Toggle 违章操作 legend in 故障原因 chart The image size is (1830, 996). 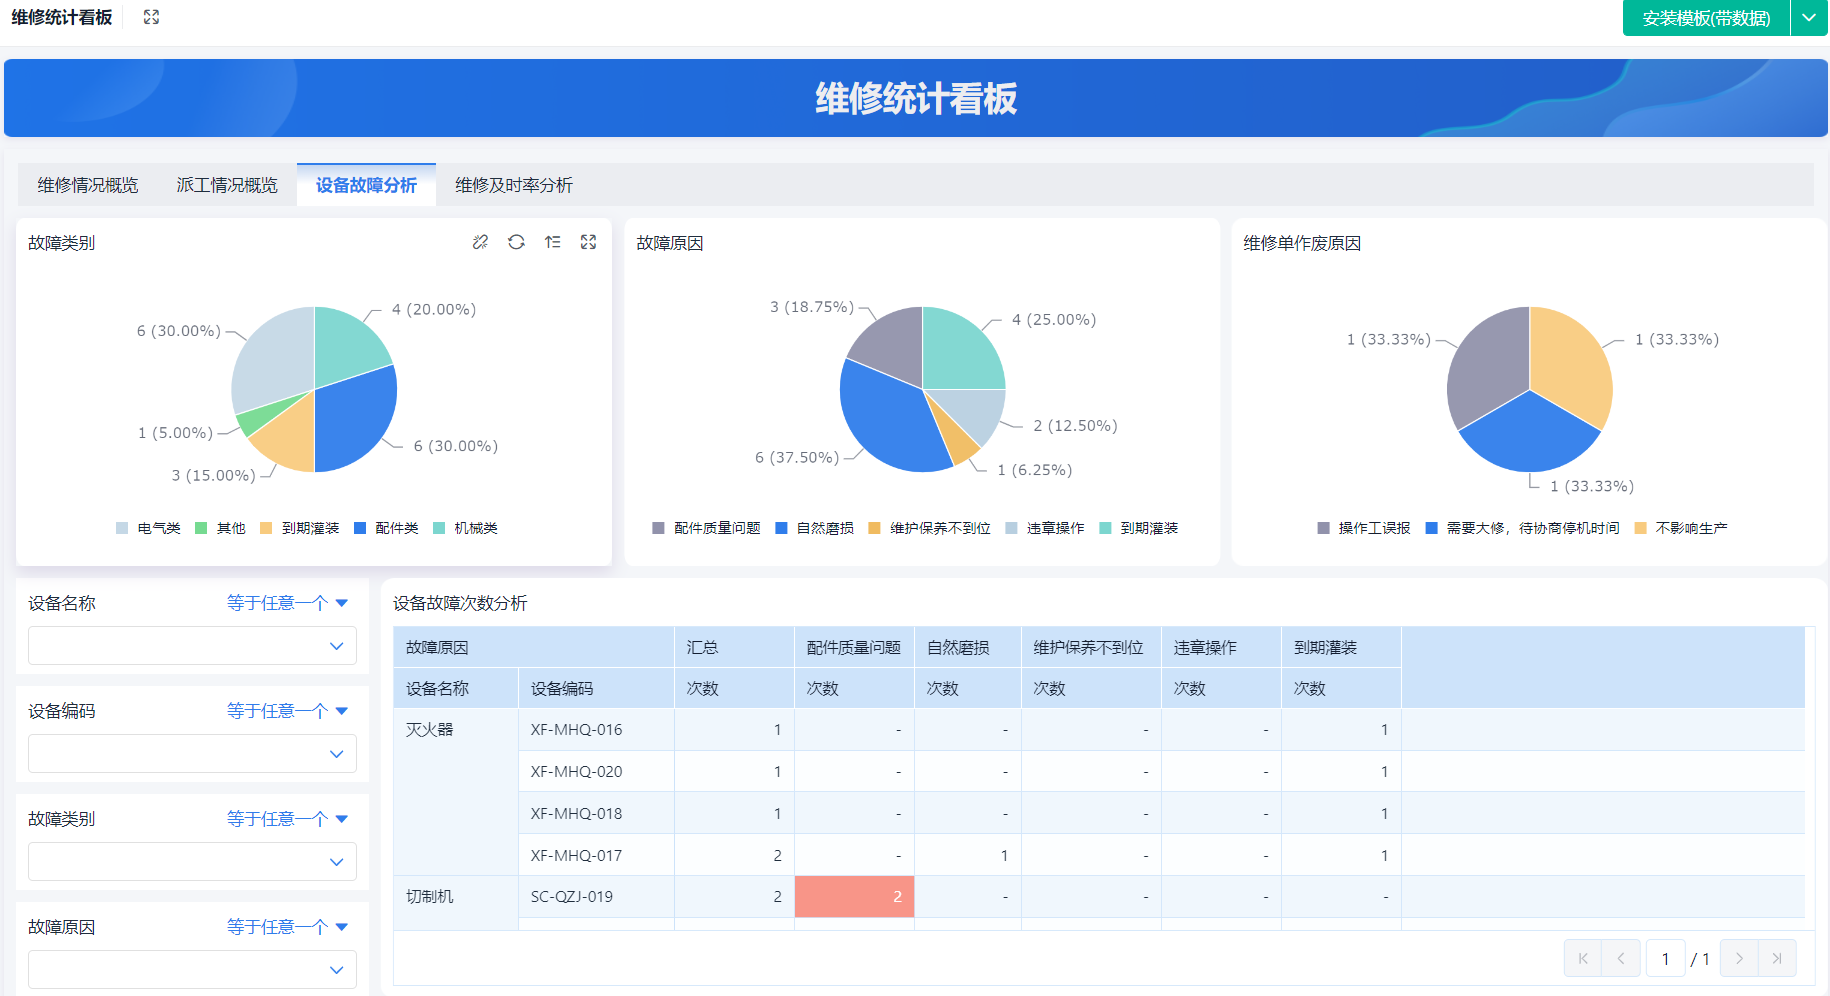coord(1045,528)
